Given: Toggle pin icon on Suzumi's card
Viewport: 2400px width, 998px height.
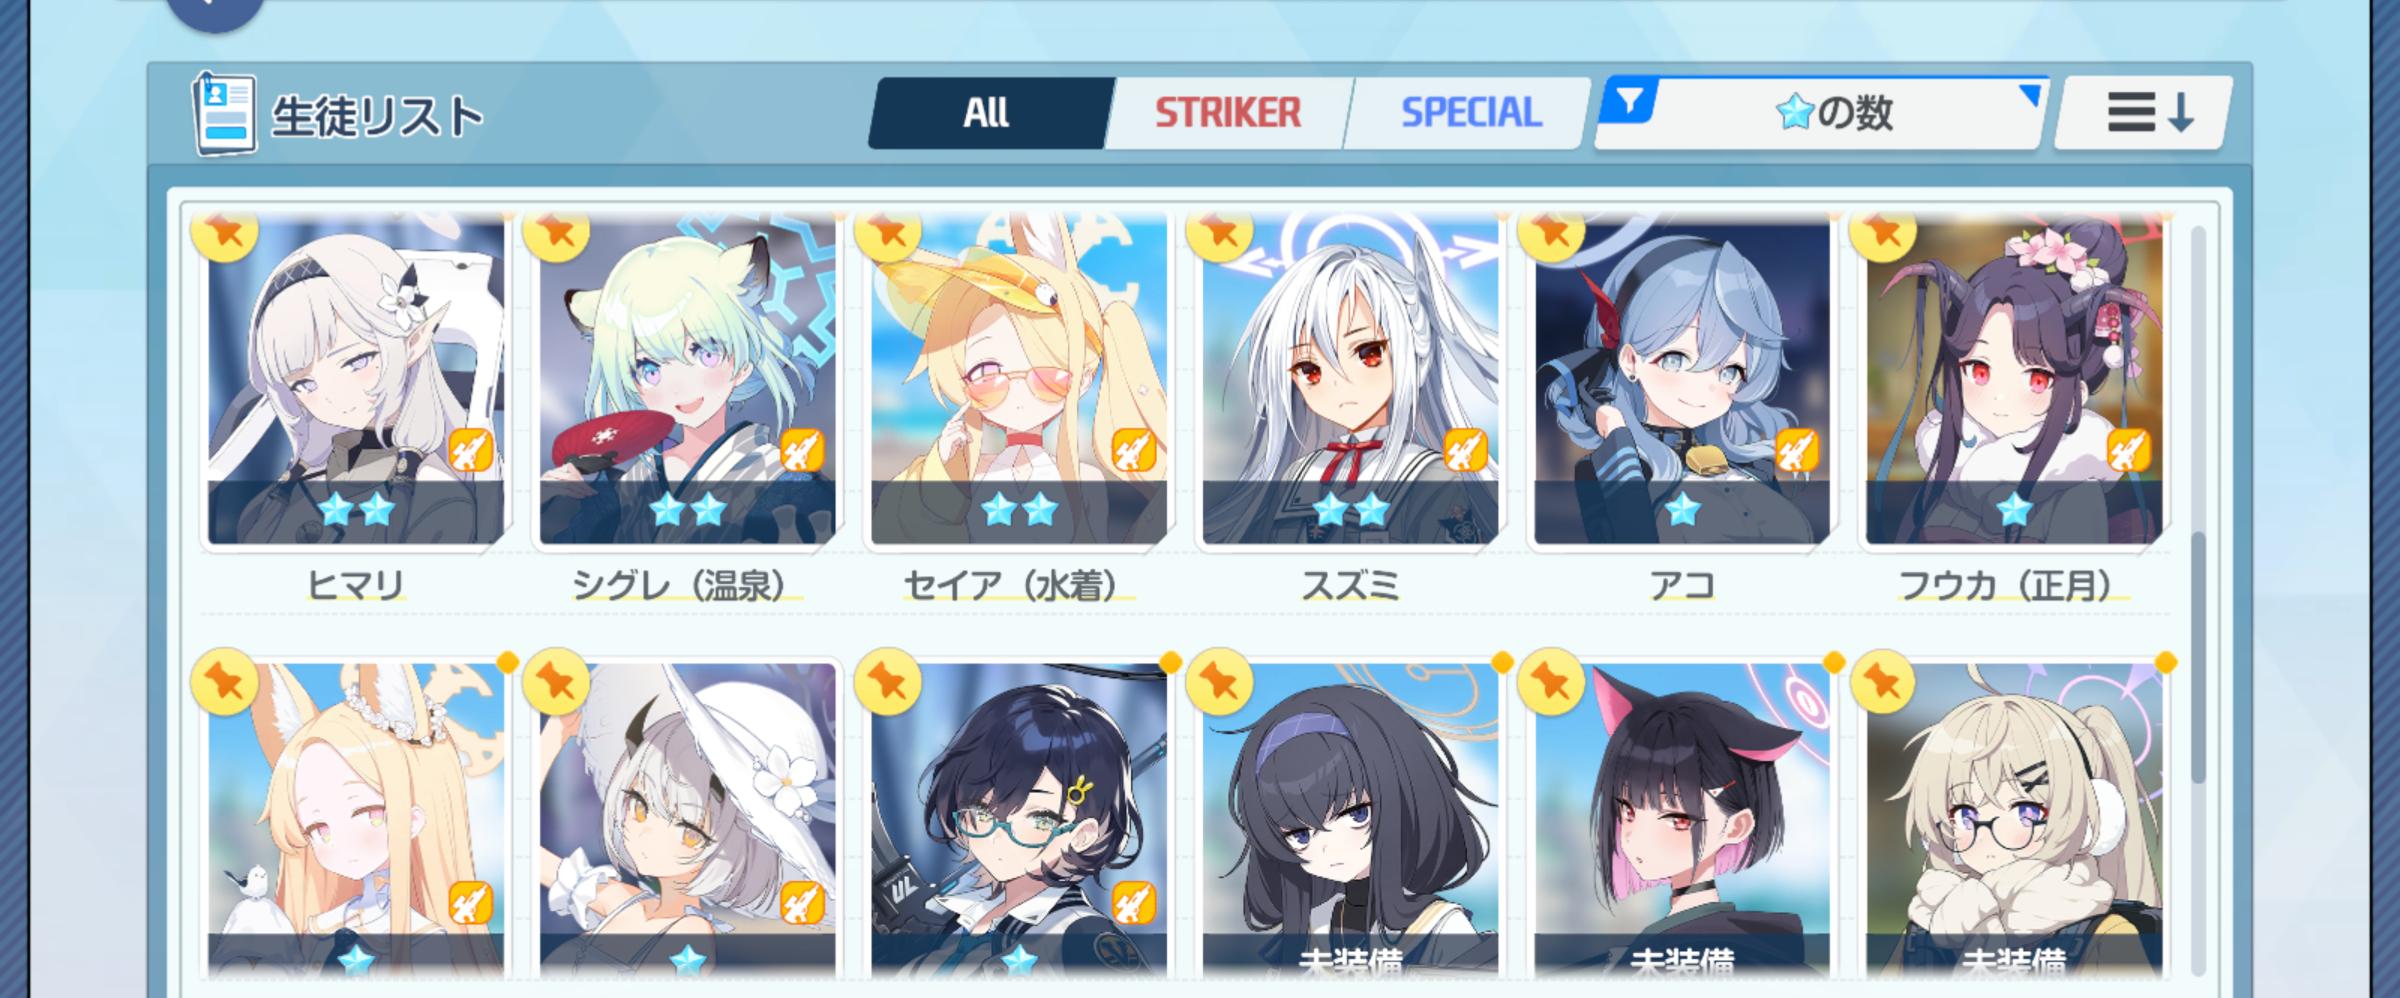Looking at the screenshot, I should click(x=1219, y=234).
